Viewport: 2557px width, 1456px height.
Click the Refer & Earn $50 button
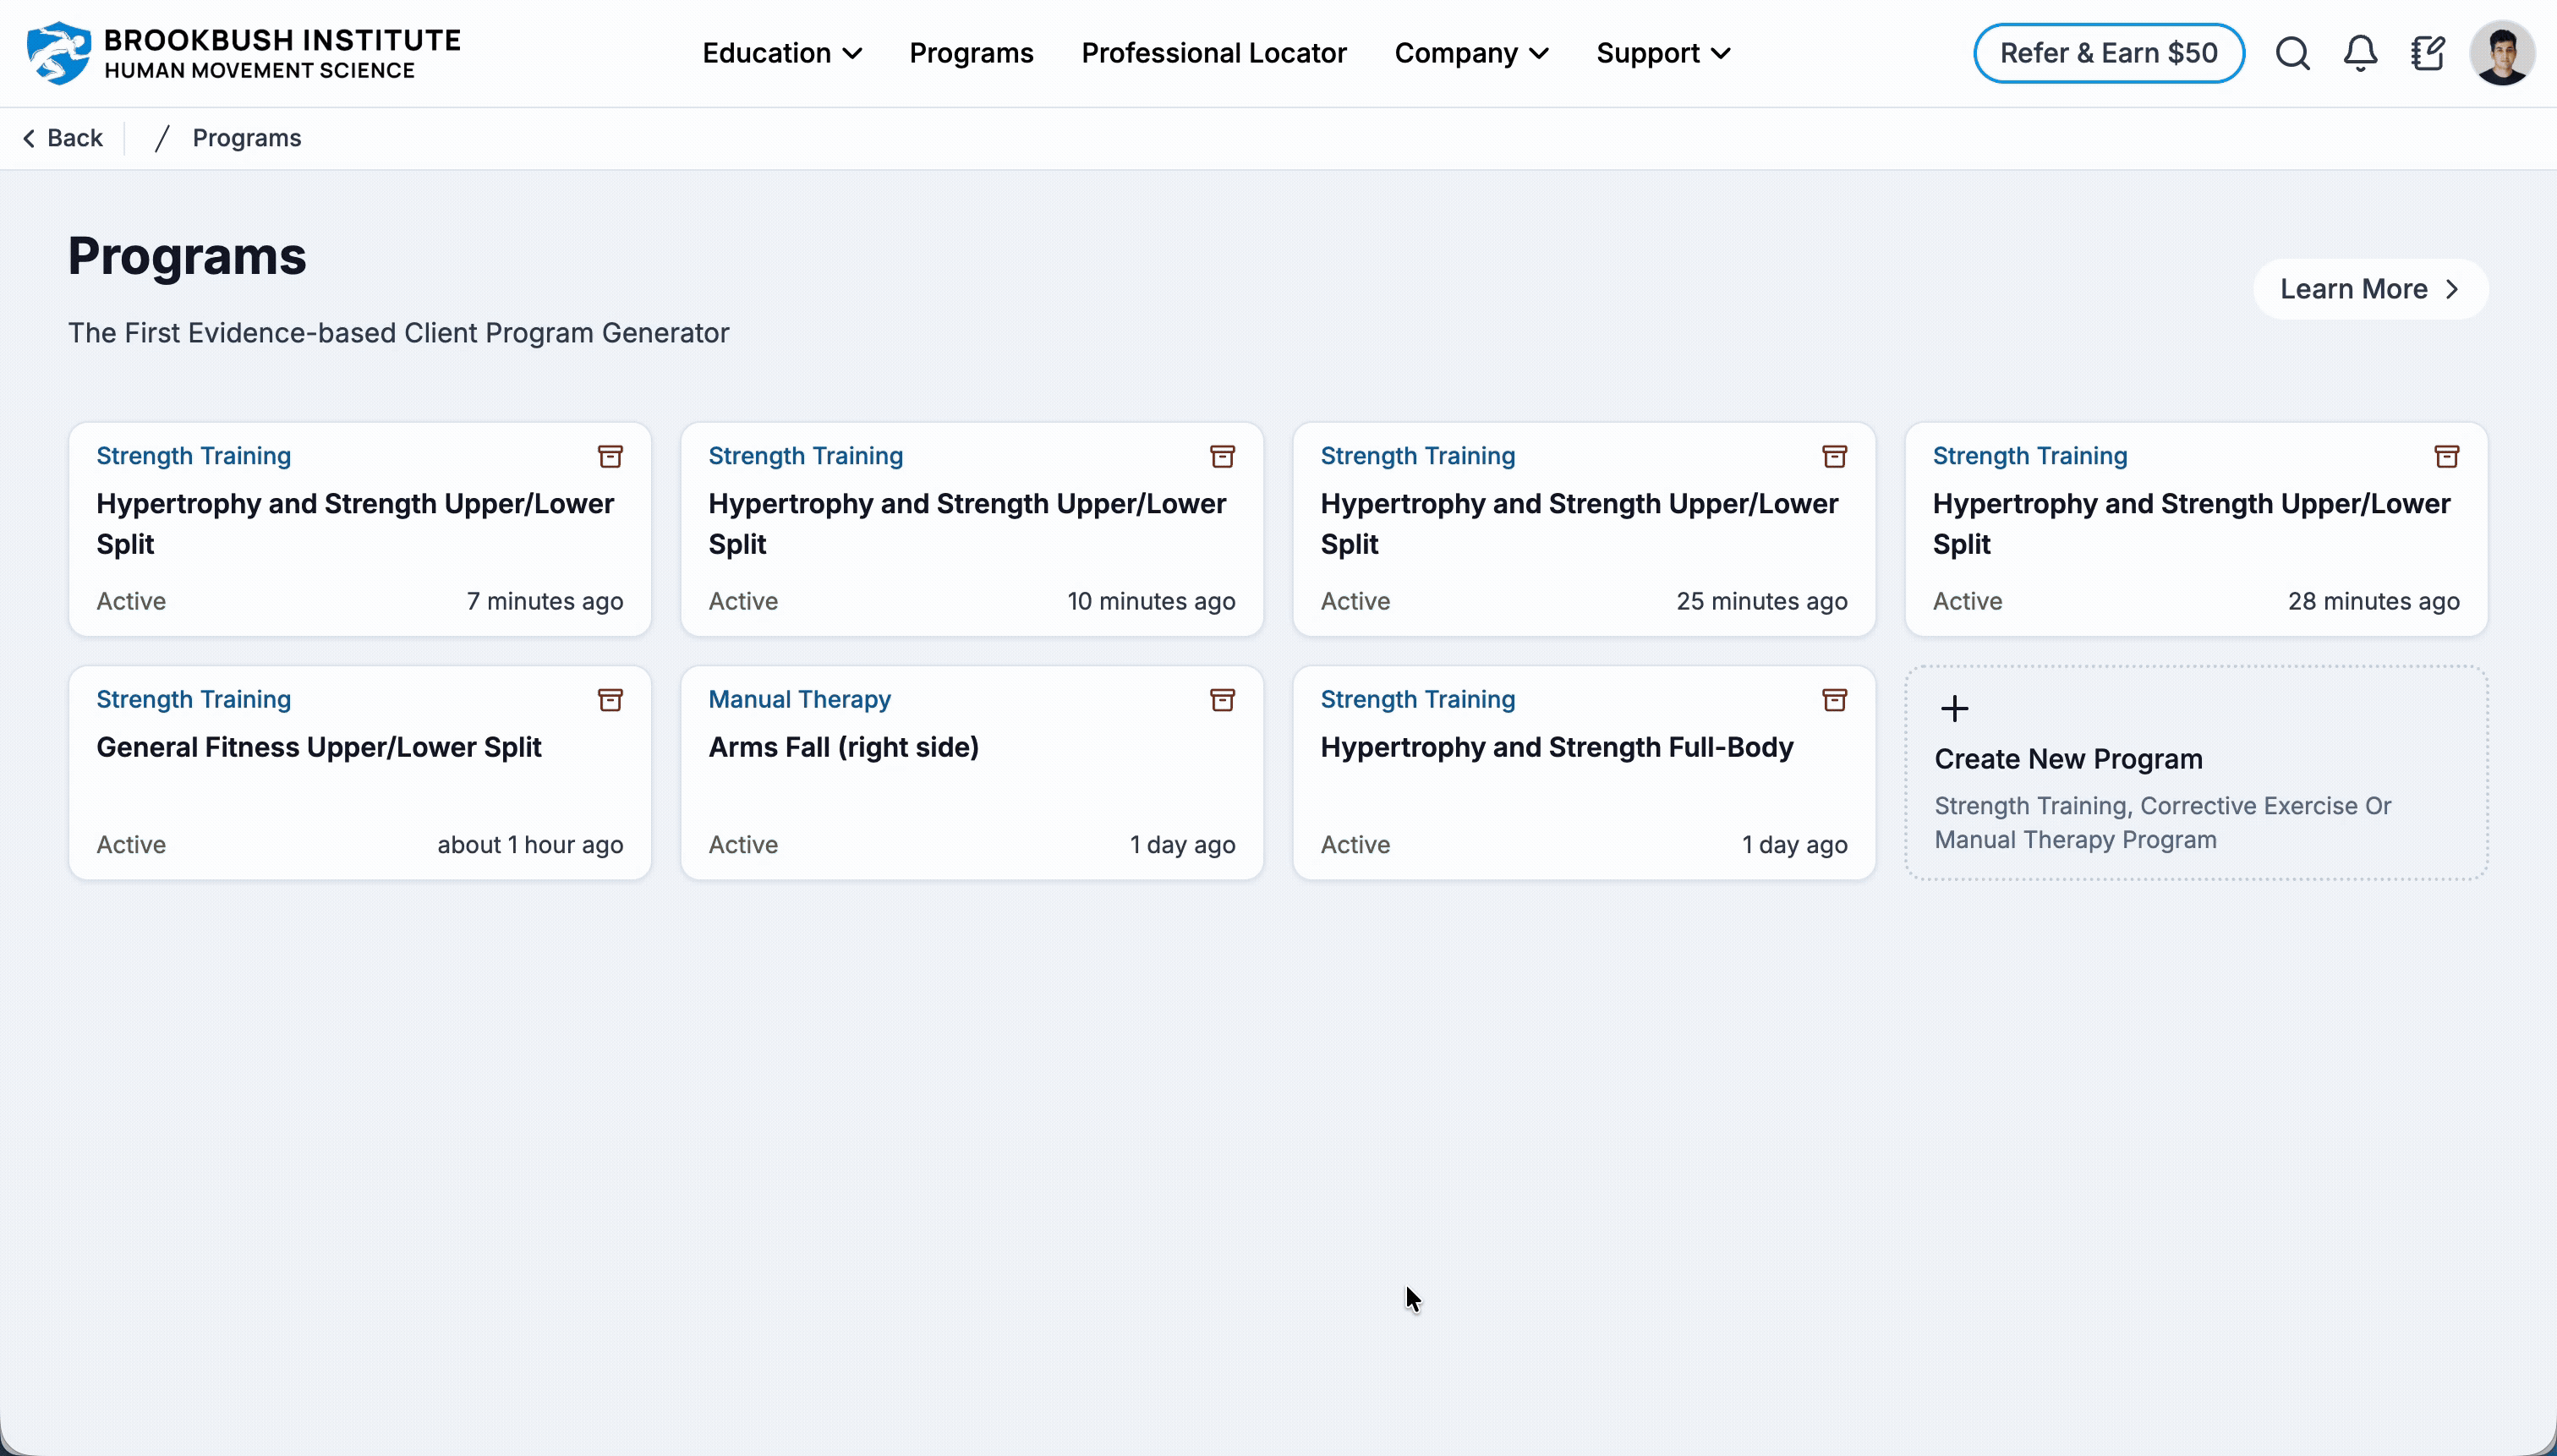click(x=2108, y=53)
